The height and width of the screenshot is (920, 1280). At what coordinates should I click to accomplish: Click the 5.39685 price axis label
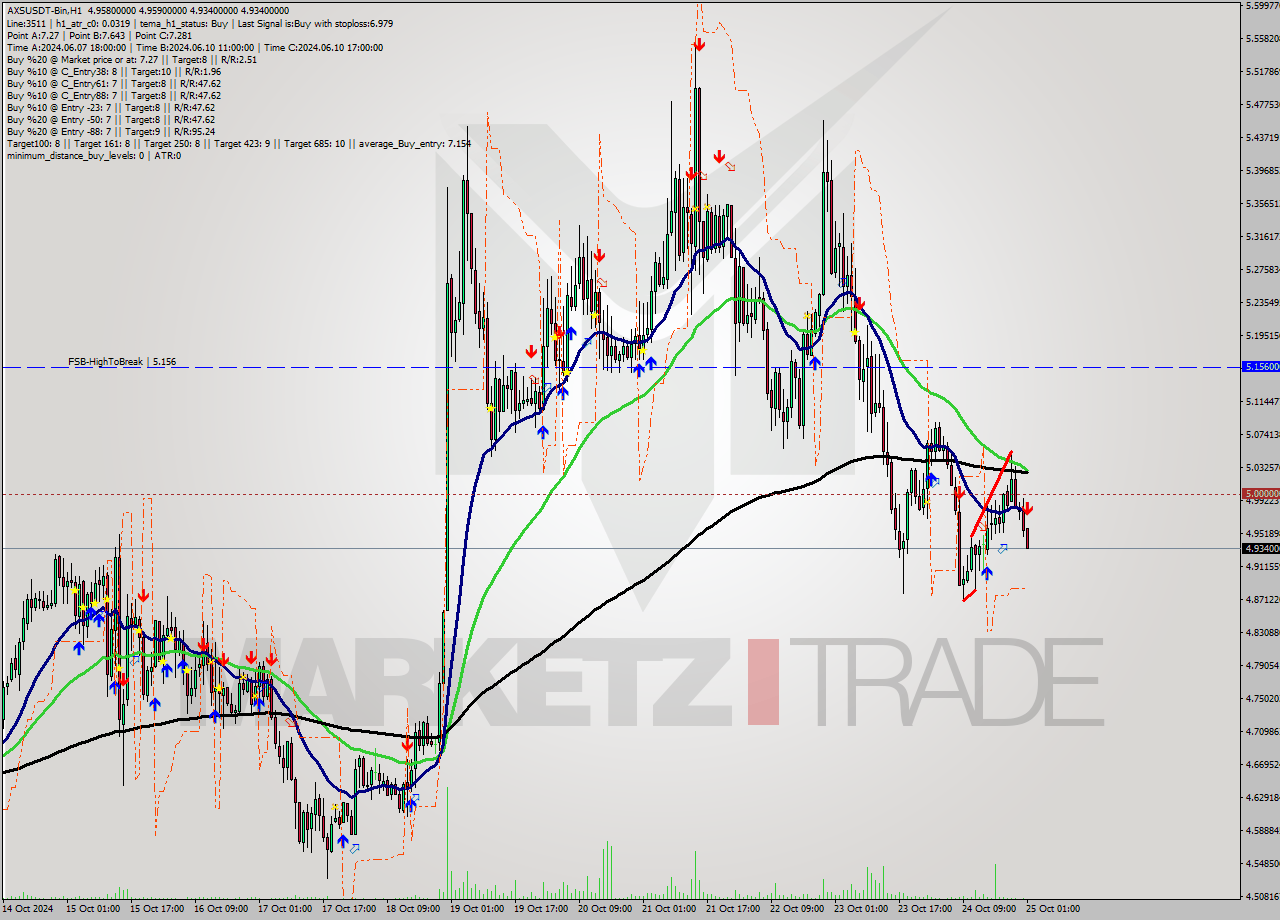click(1261, 170)
